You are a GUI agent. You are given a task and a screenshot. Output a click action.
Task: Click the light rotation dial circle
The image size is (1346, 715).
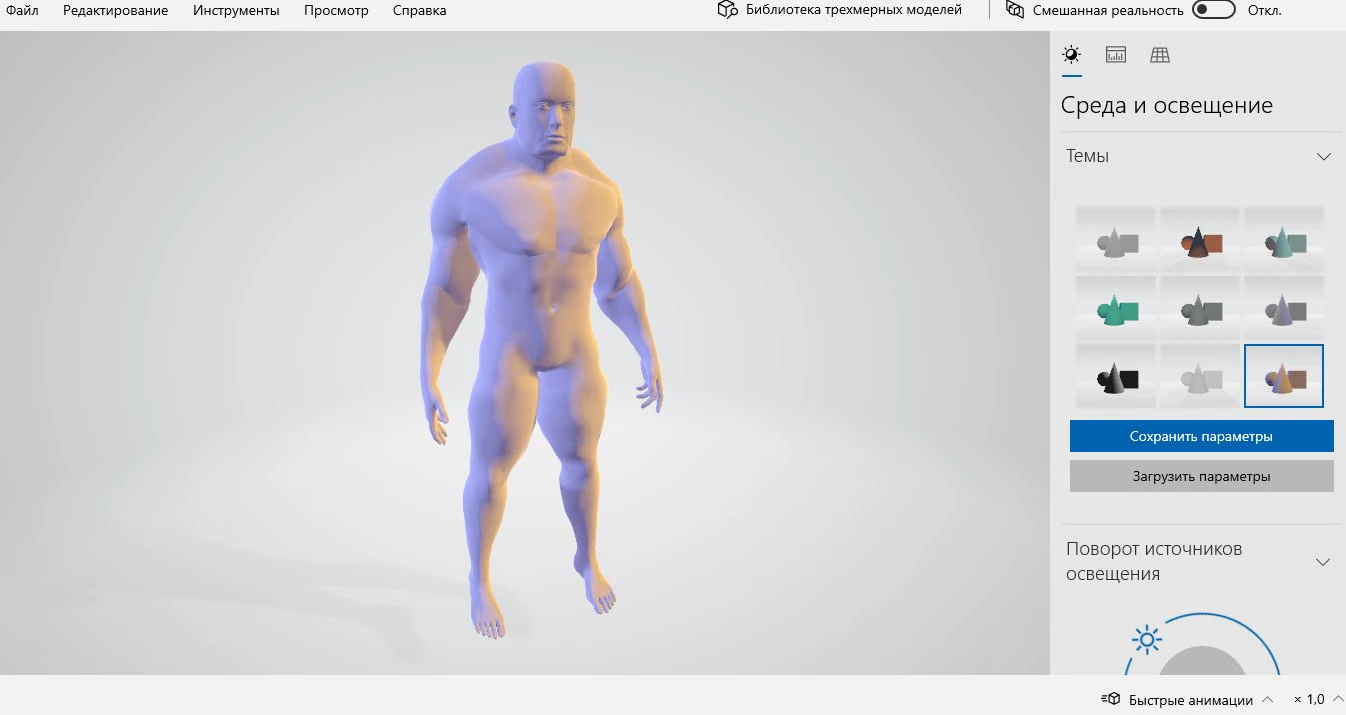1202,662
